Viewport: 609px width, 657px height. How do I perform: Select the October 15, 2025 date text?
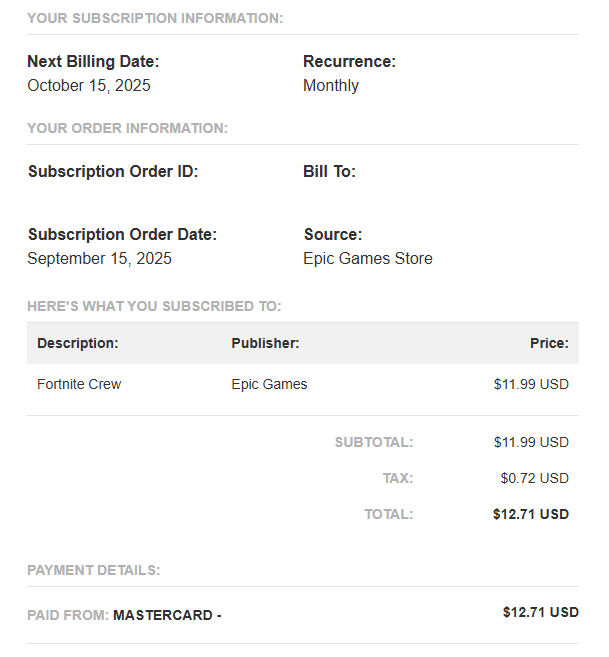(89, 85)
